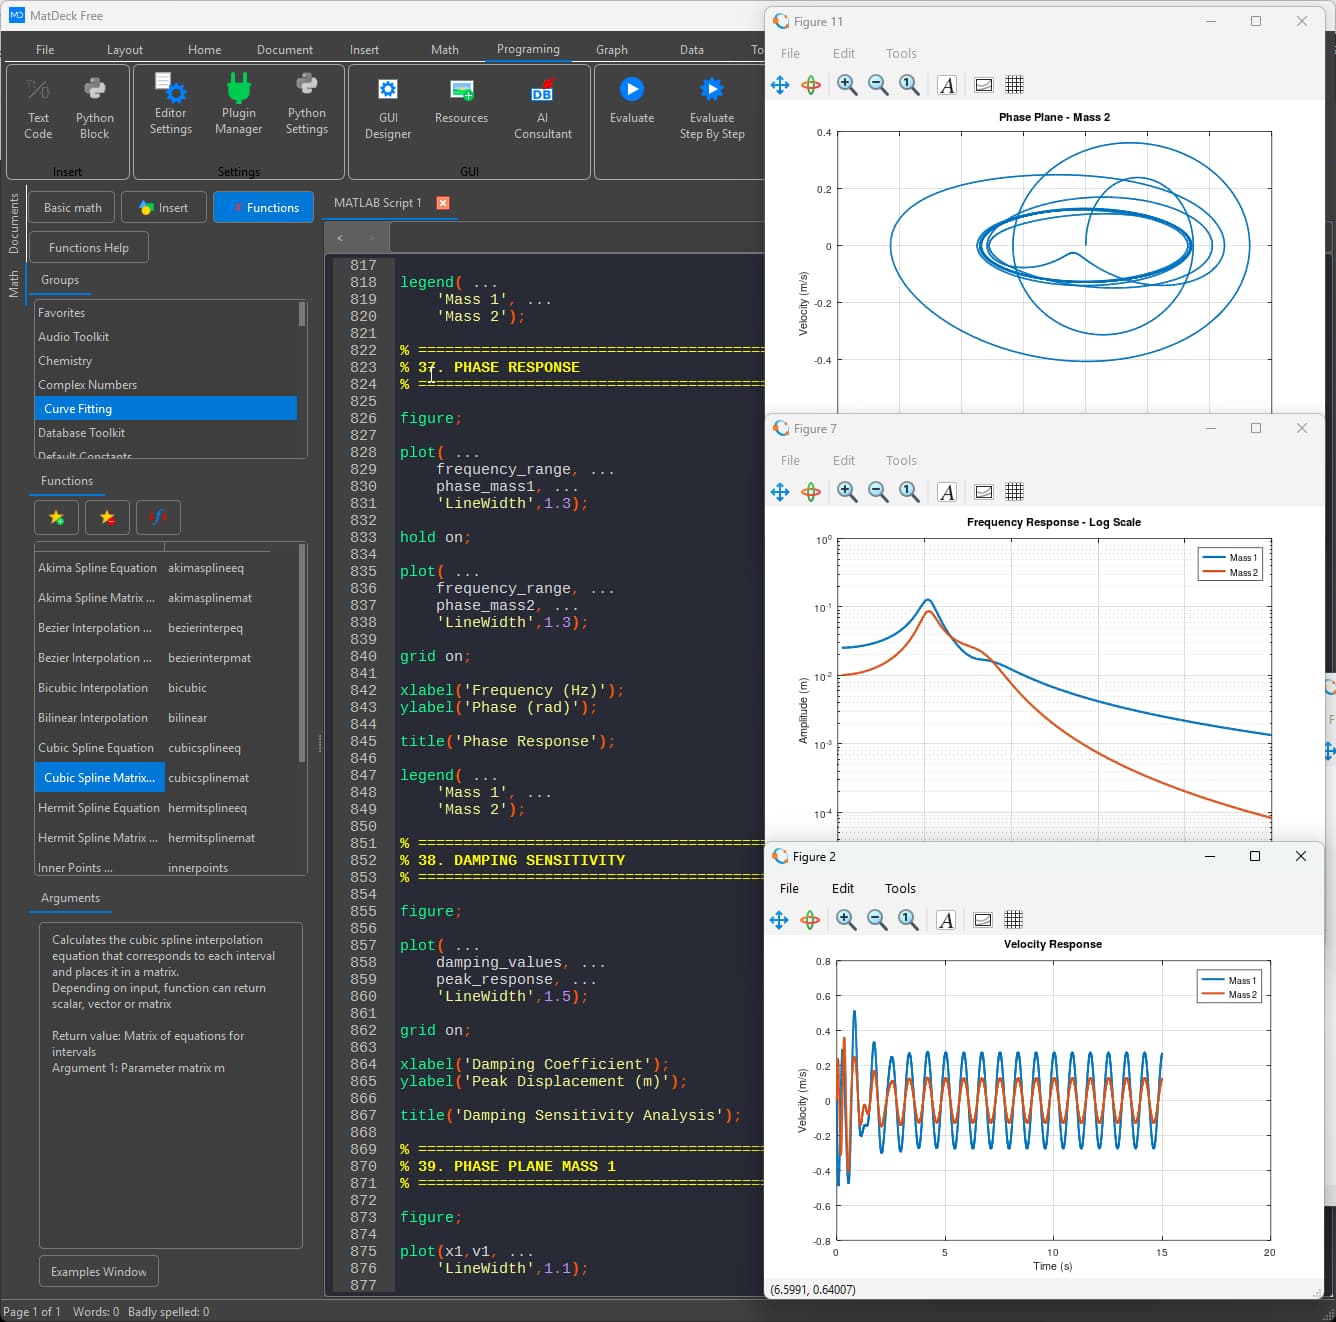1336x1322 pixels.
Task: Select Database Toolkit in Groups list
Action: pos(166,433)
